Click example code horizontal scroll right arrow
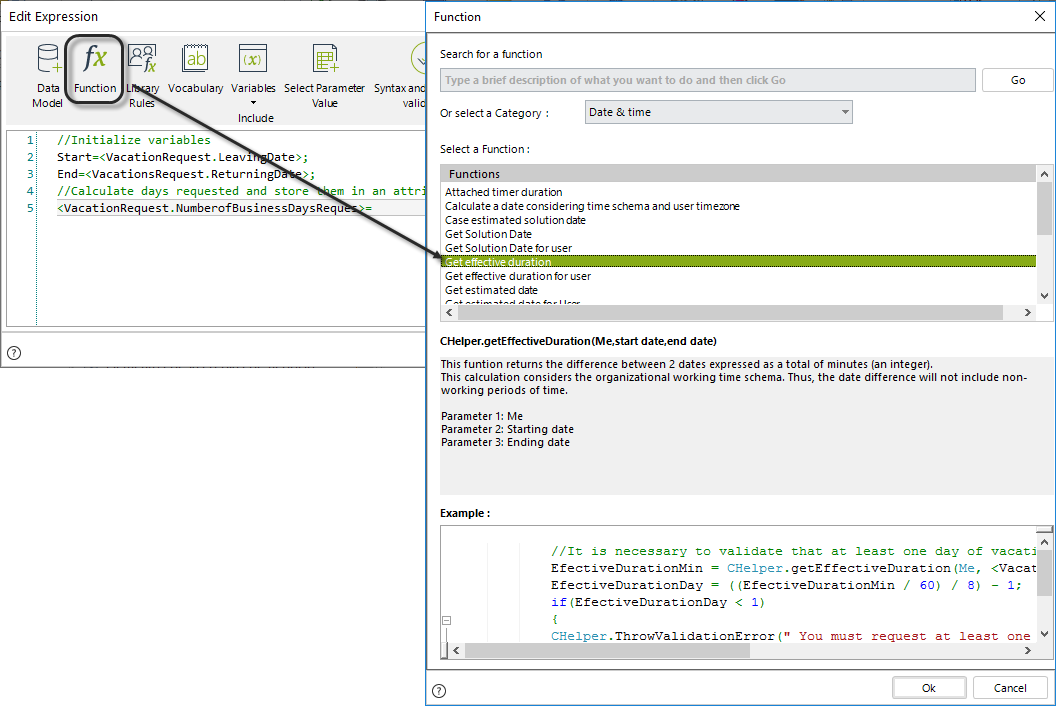Viewport: 1056px width, 706px height. click(1028, 651)
